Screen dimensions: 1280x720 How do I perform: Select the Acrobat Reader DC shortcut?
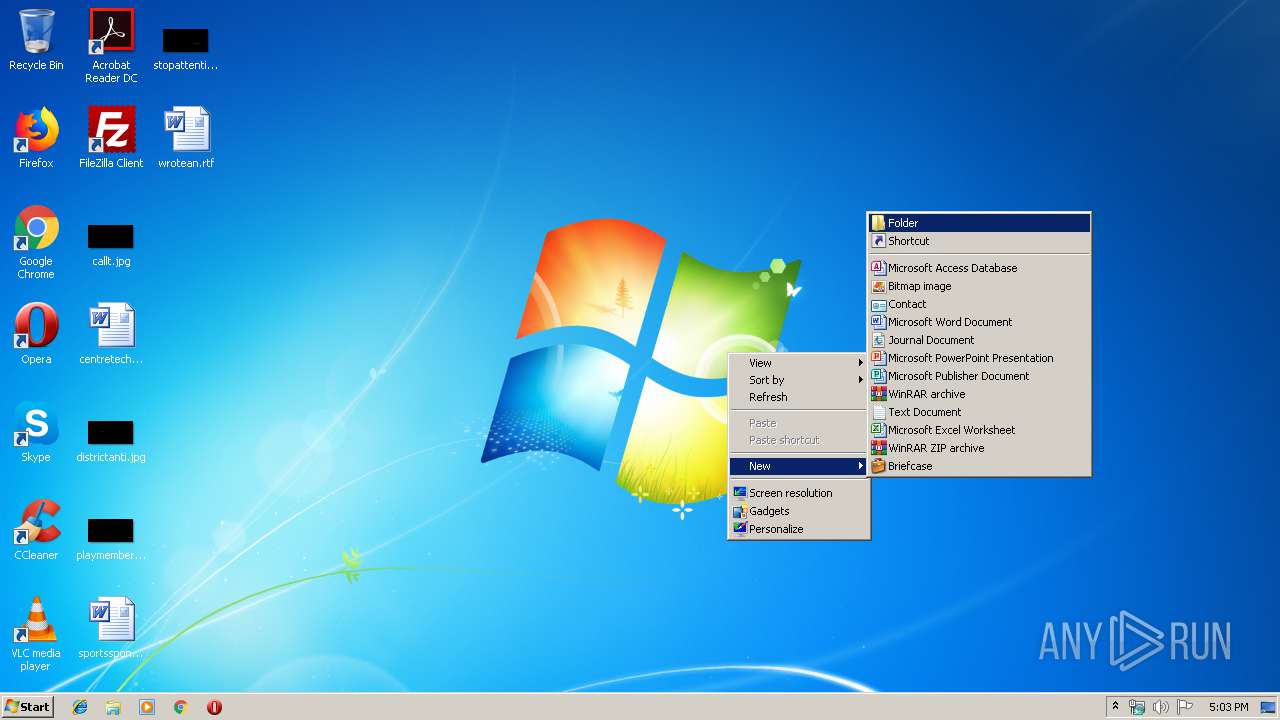111,46
